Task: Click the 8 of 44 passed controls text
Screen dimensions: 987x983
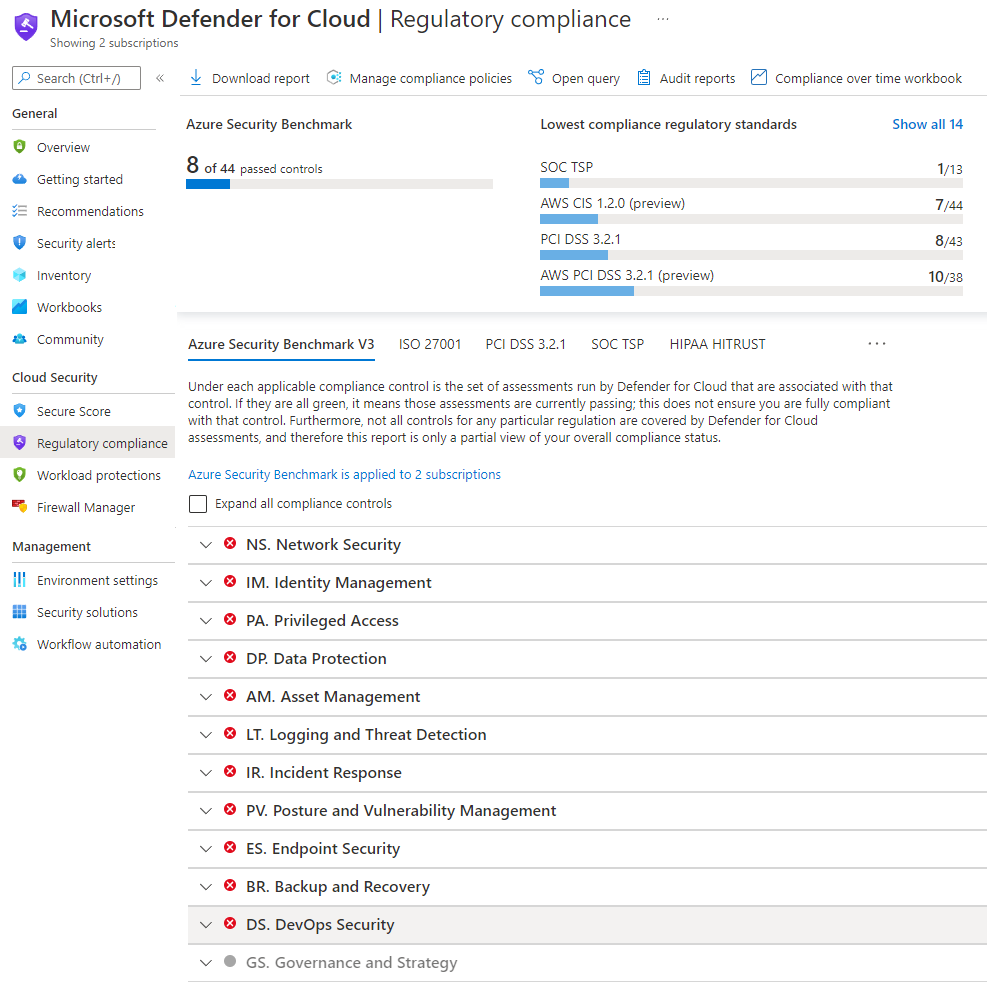Action: point(254,166)
